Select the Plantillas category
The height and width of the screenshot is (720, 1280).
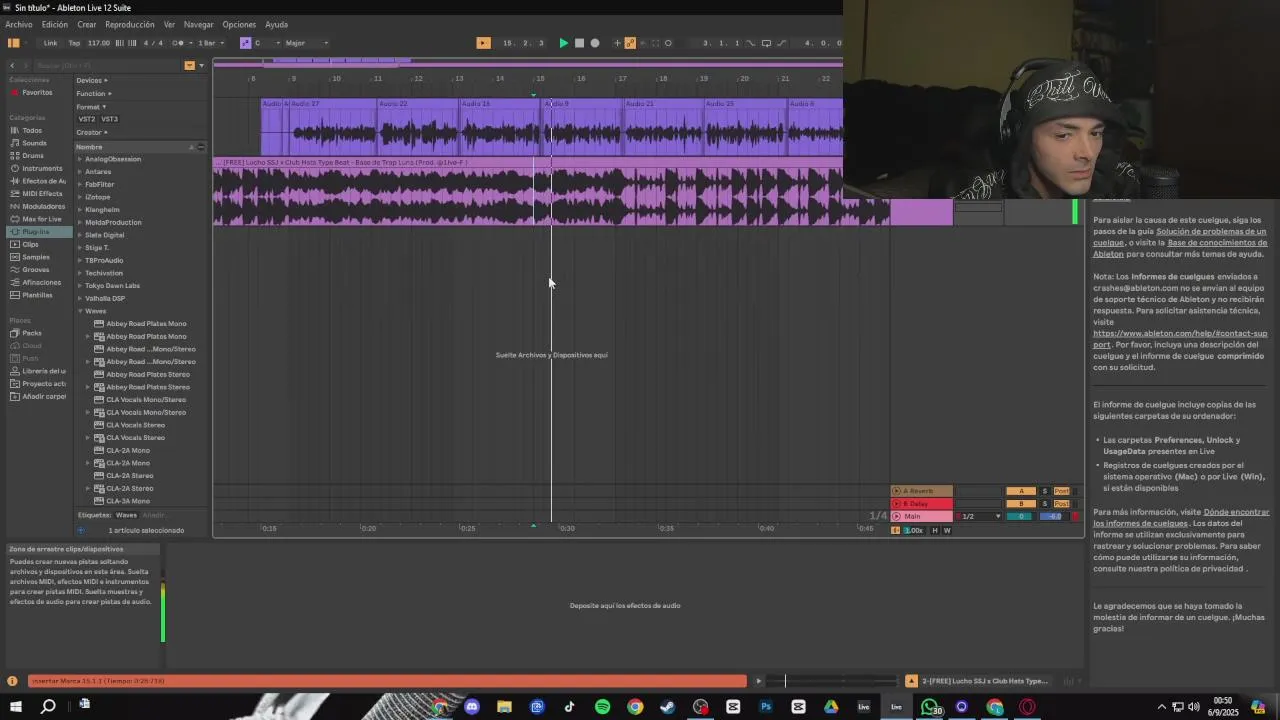37,295
